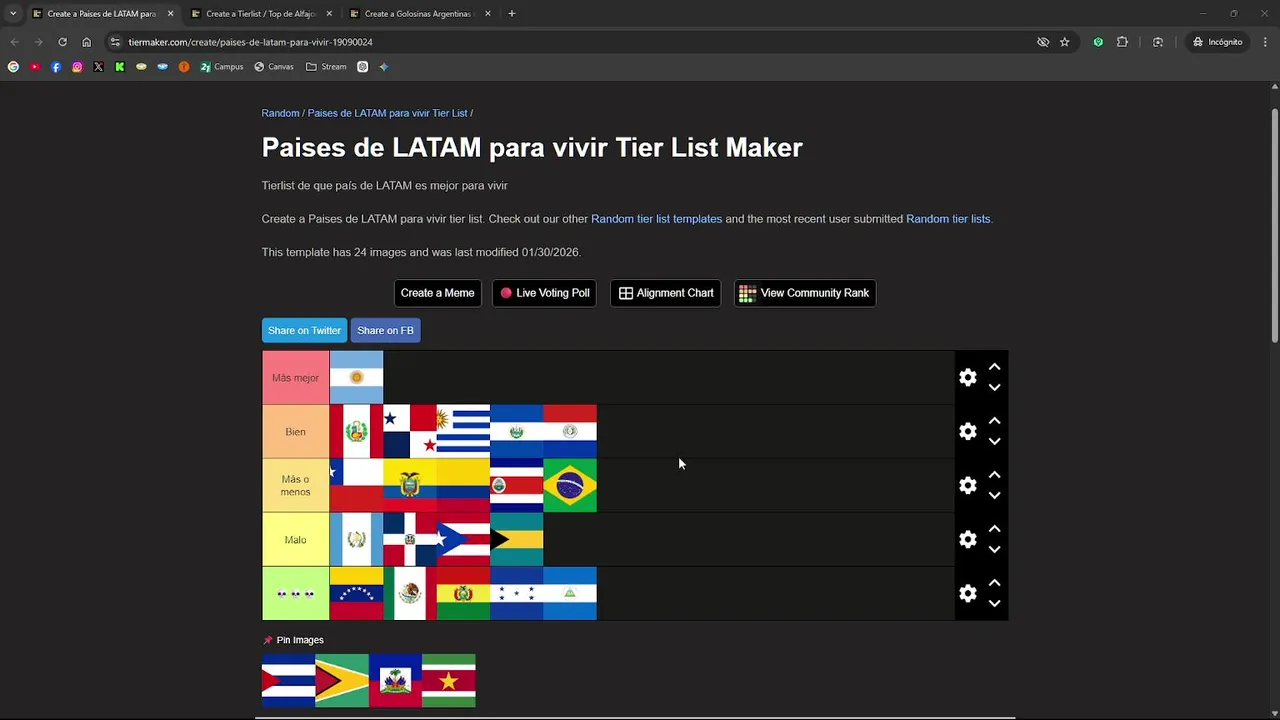Open the YouTube bookmark
This screenshot has width=1280, height=720.
point(35,67)
